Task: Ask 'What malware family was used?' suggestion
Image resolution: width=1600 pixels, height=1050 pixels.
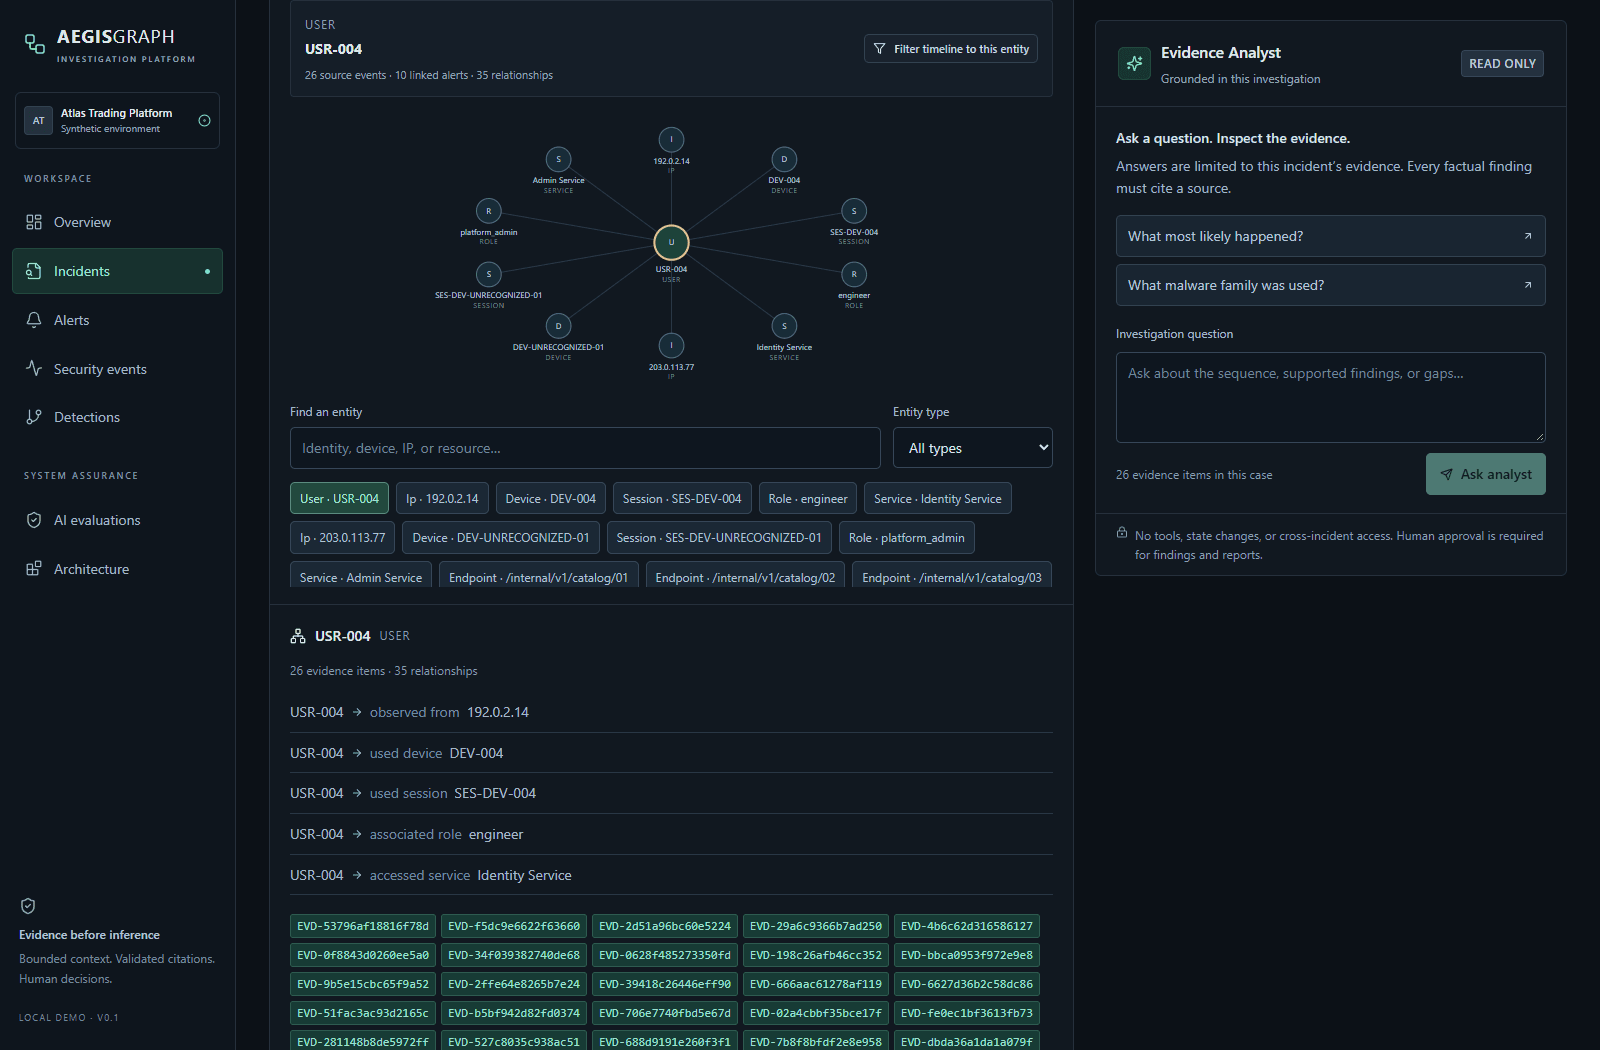Action: [1331, 285]
